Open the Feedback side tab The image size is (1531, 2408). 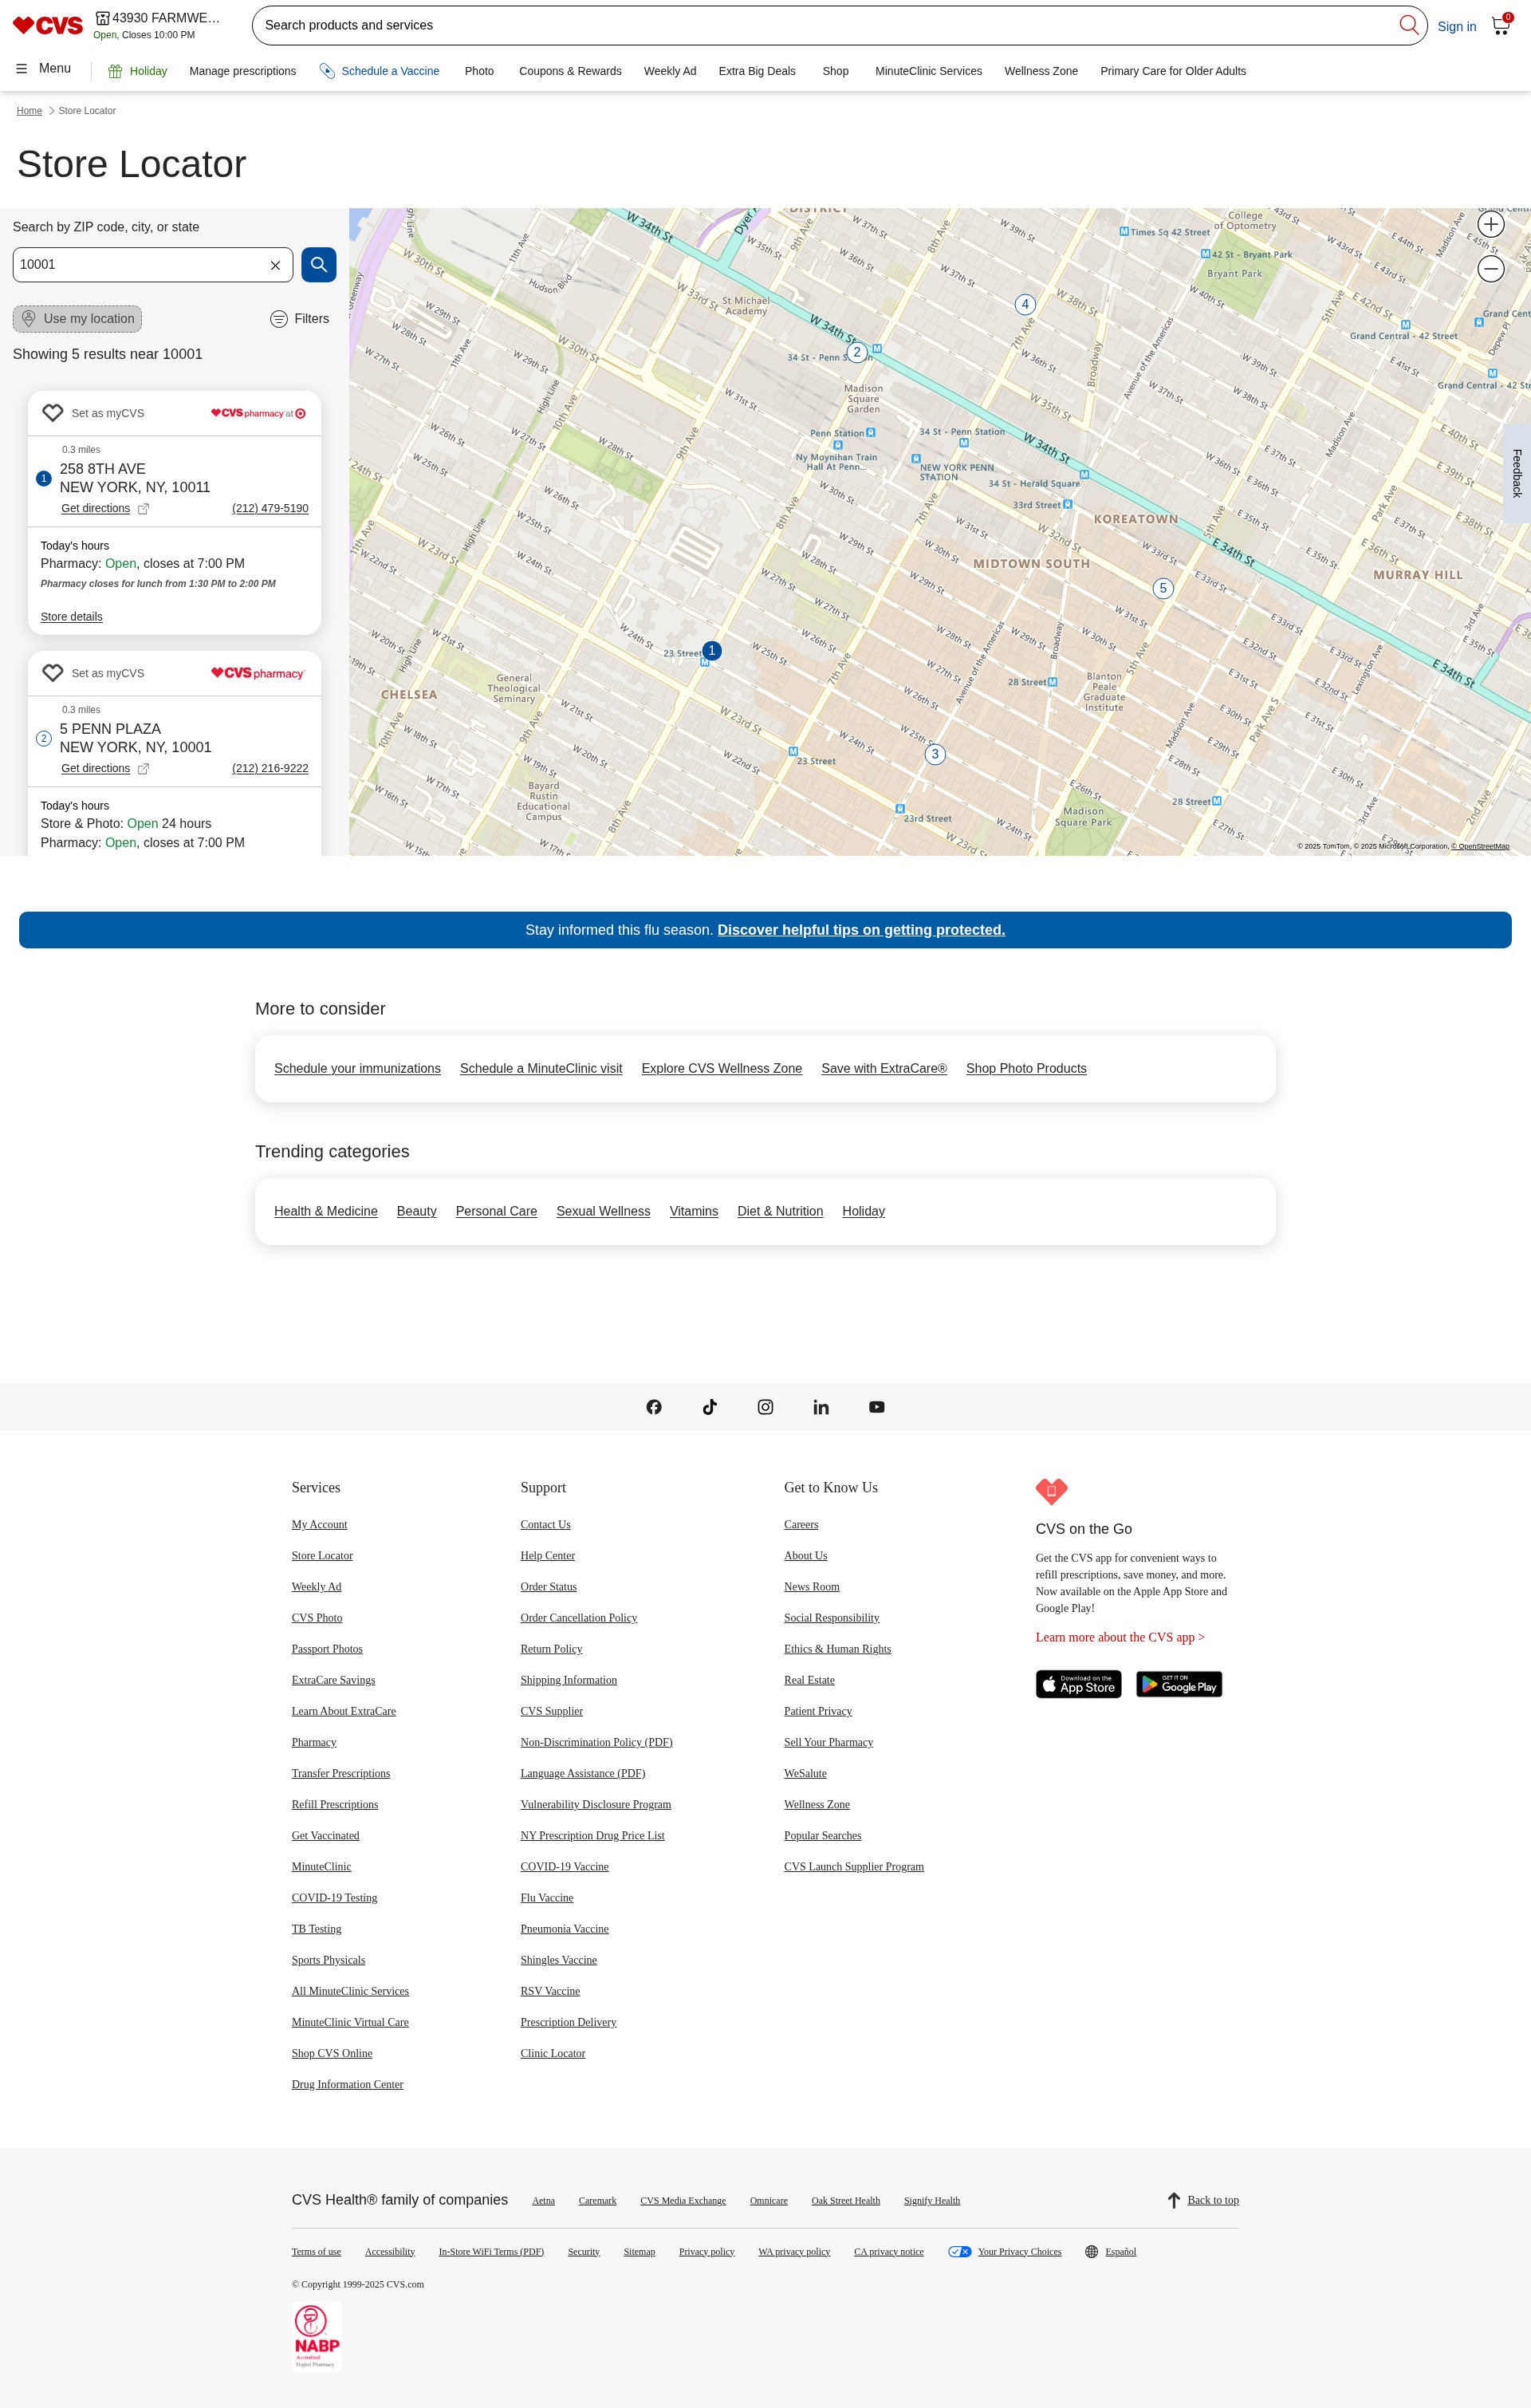pos(1517,473)
